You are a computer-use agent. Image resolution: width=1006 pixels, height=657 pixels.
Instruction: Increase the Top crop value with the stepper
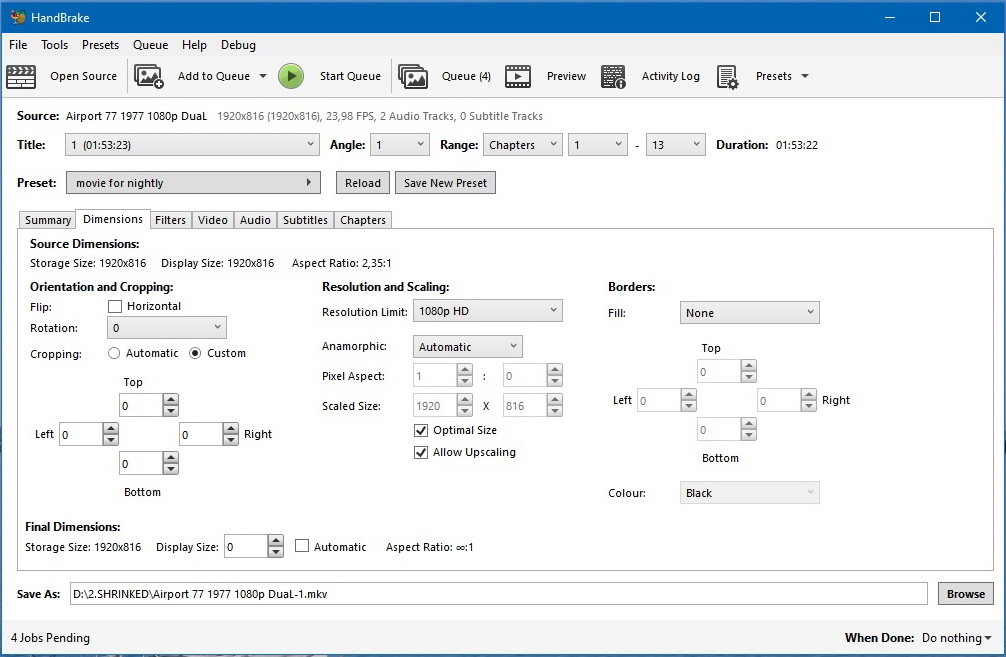click(170, 399)
